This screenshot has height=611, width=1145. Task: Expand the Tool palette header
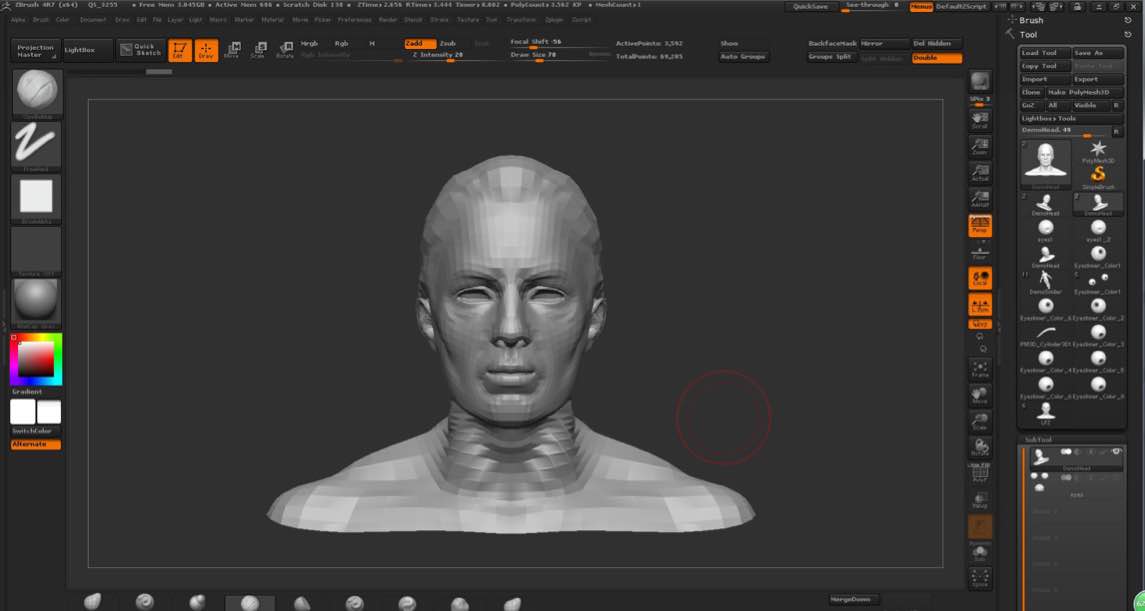[x=1028, y=35]
